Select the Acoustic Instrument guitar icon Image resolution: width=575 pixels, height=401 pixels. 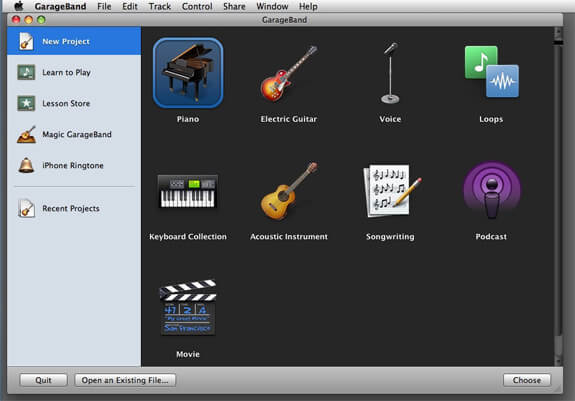pos(289,191)
